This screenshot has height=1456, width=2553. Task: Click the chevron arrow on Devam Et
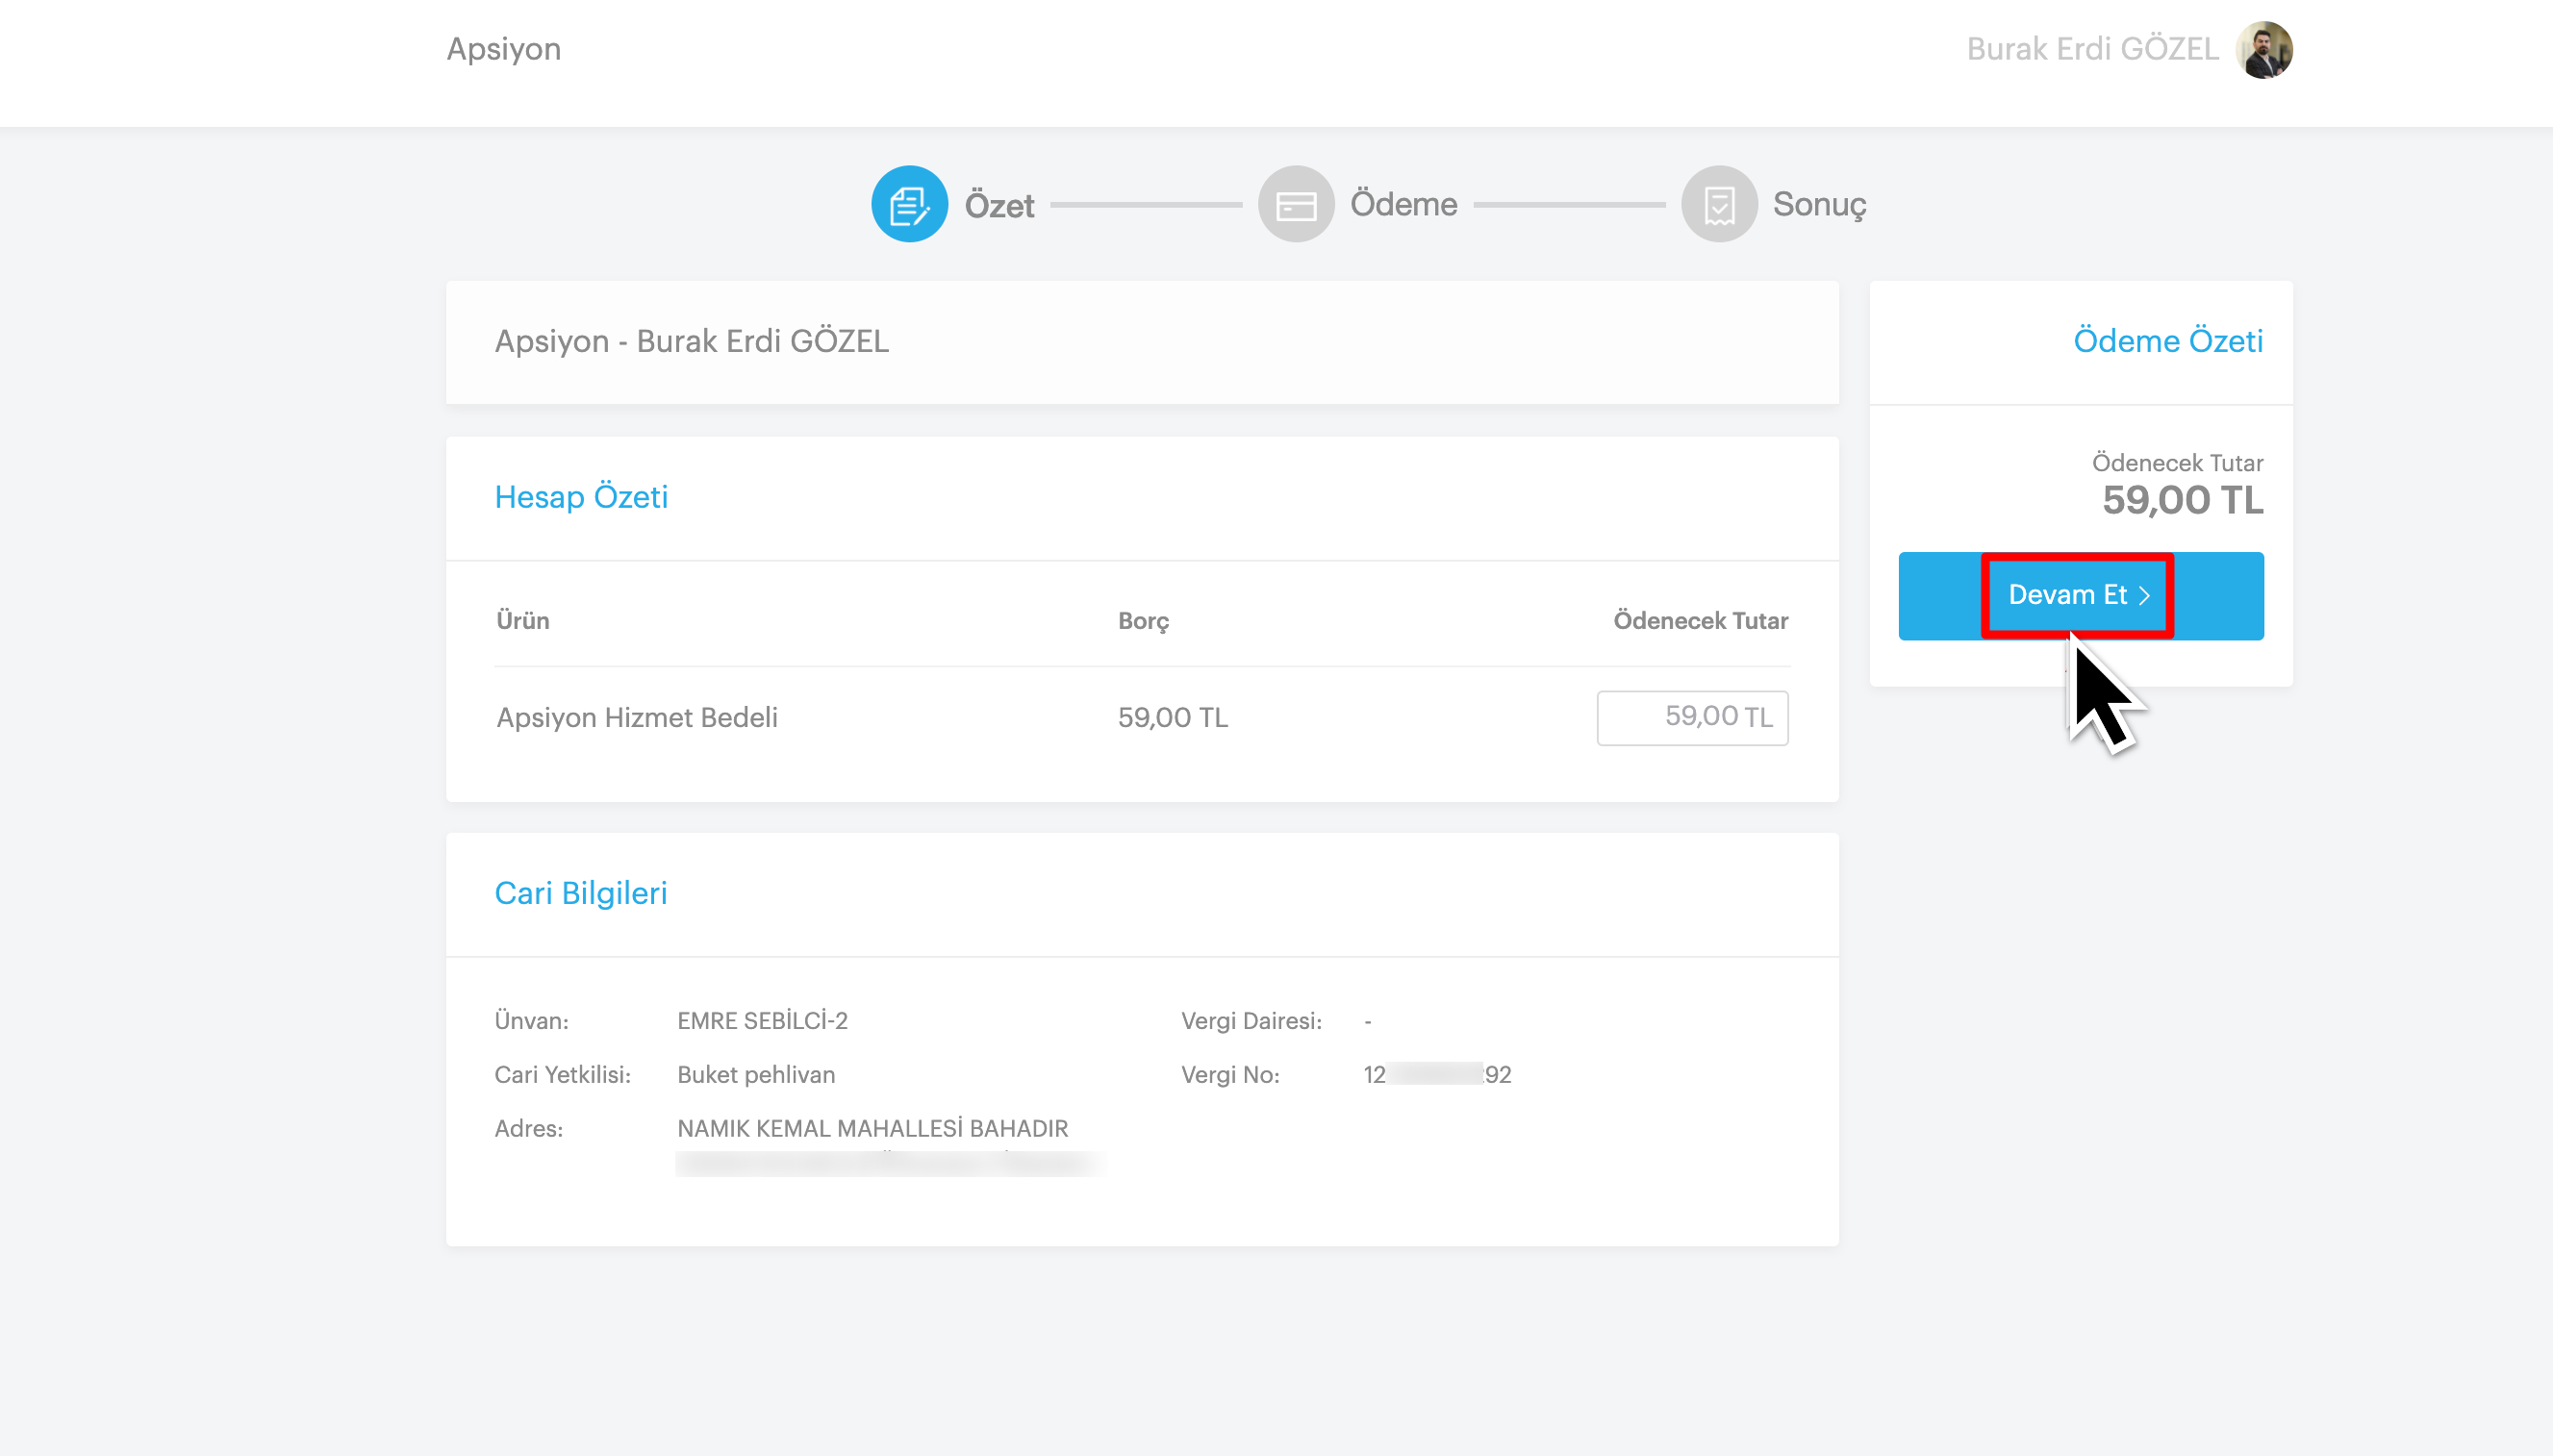(x=2144, y=596)
